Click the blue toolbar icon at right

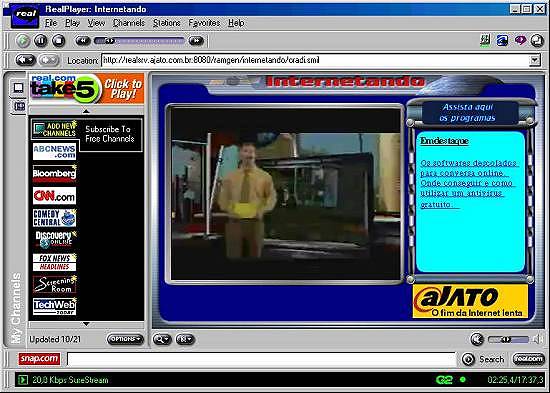(502, 40)
